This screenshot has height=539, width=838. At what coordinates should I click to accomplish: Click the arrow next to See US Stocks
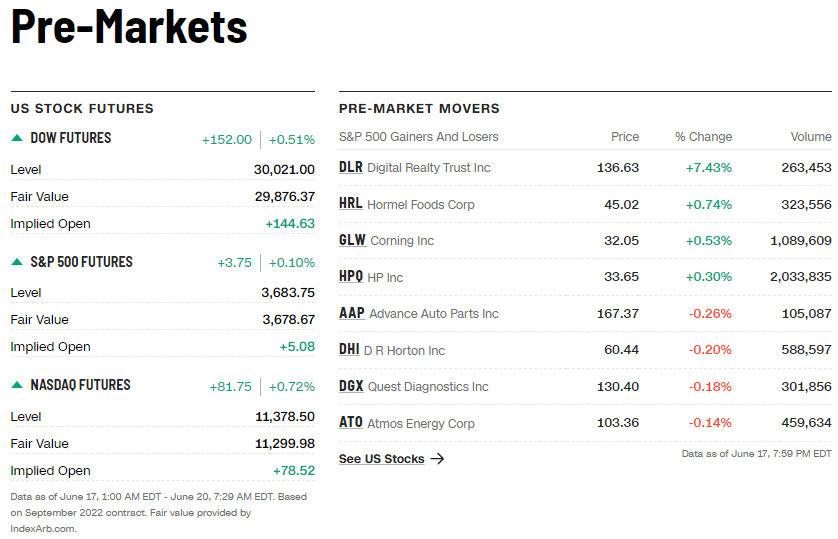tap(437, 459)
